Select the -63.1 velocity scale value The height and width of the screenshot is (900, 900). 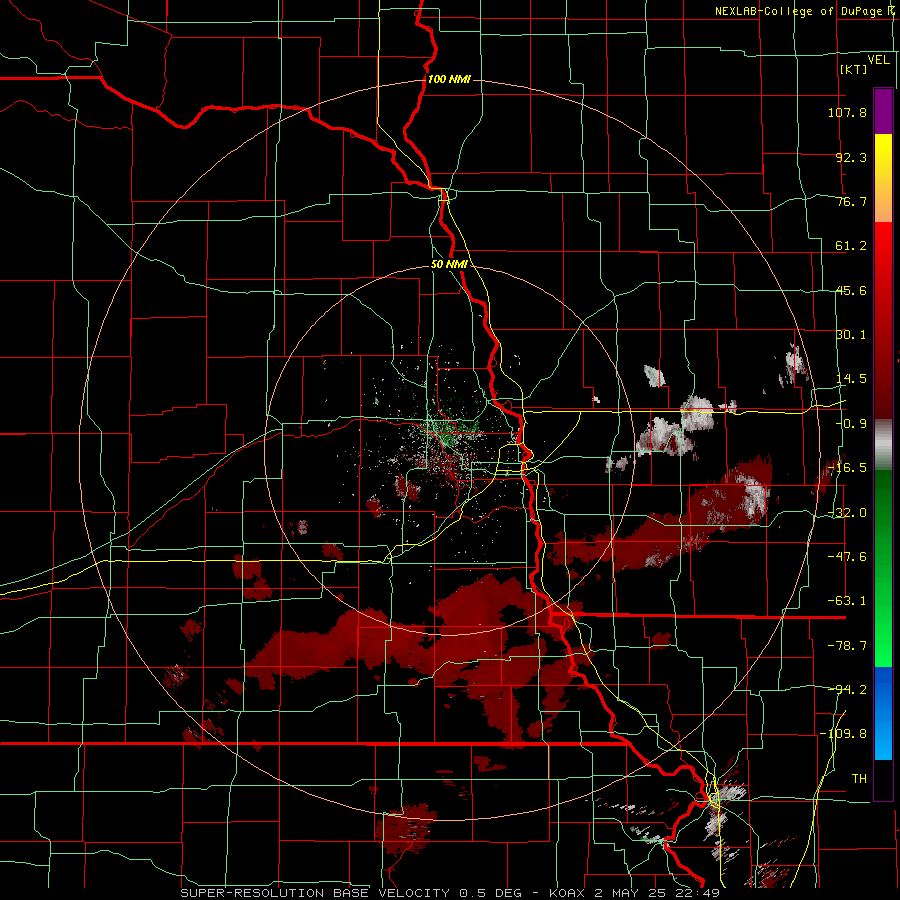pos(847,601)
